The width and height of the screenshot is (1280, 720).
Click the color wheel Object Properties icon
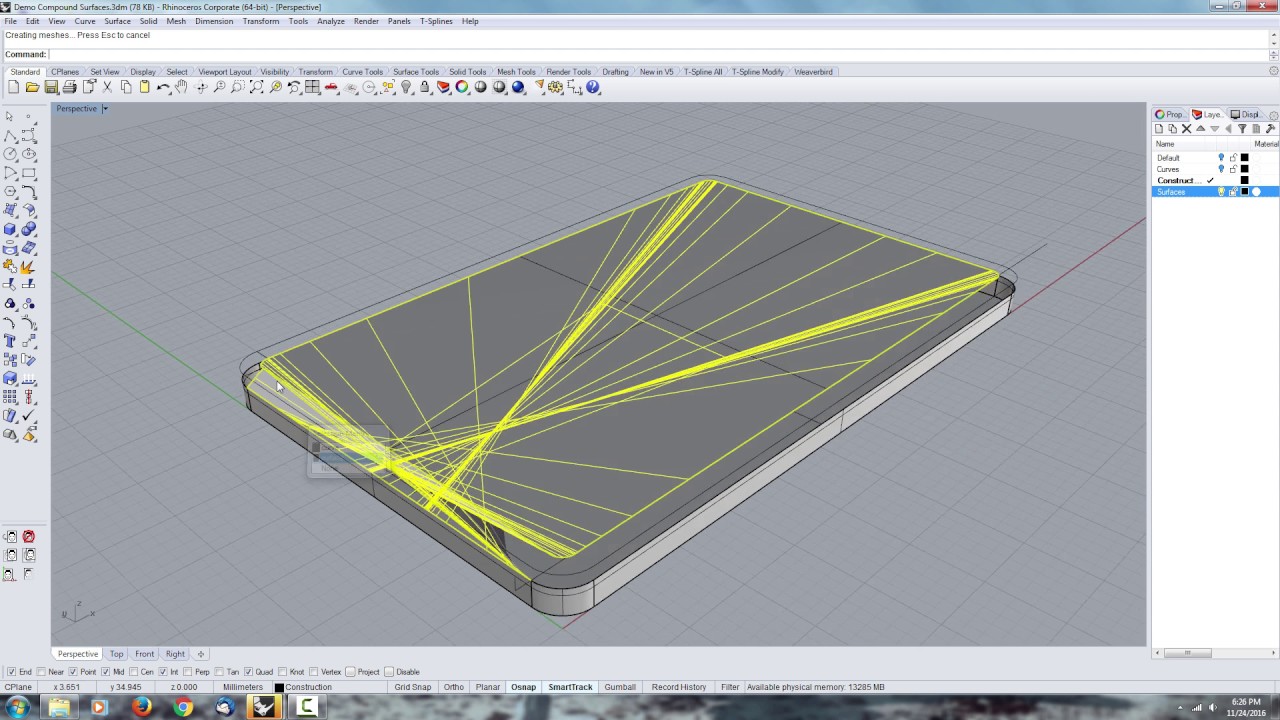(x=462, y=88)
